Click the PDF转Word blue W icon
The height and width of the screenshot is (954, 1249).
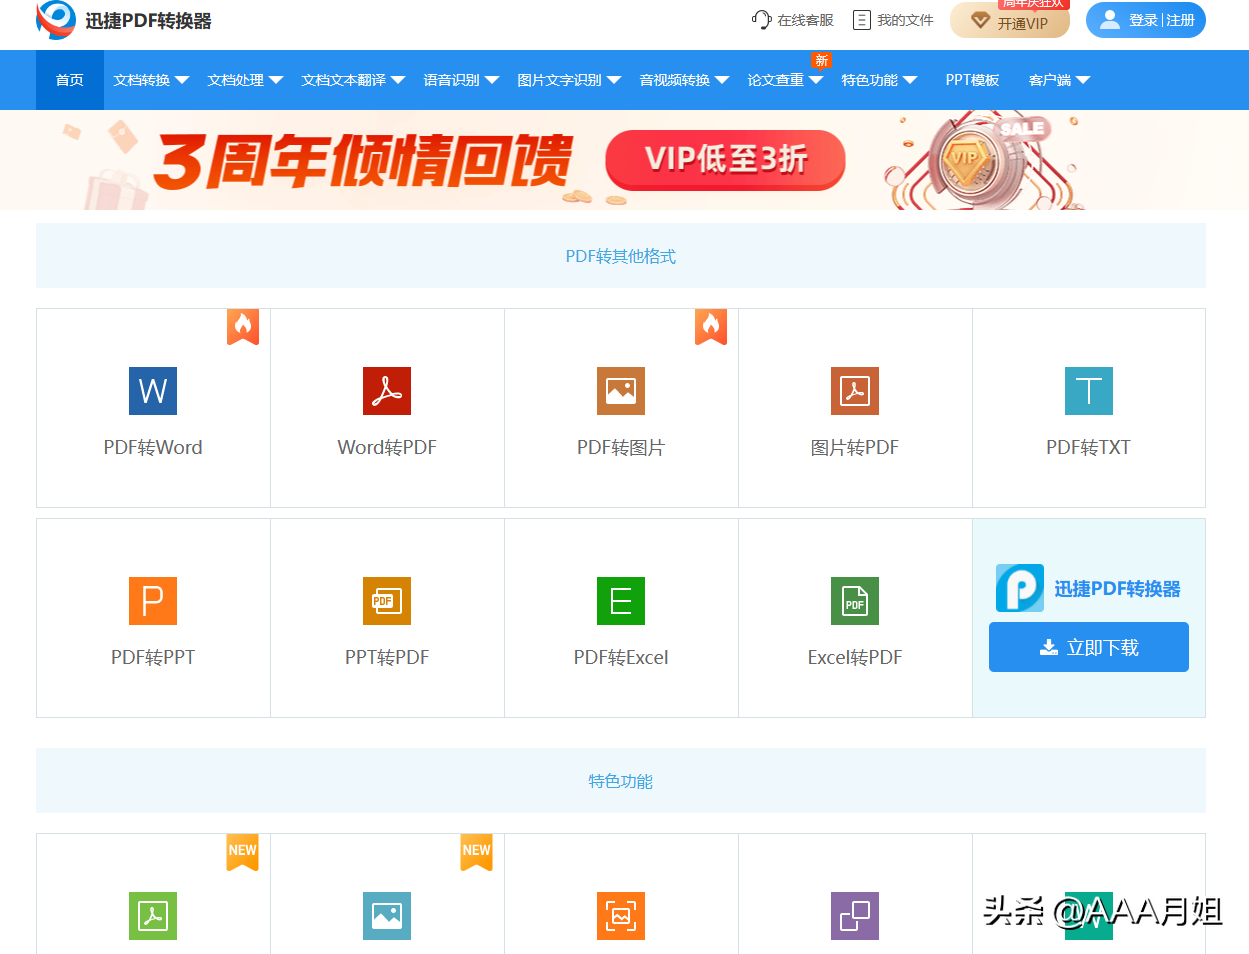(x=153, y=391)
